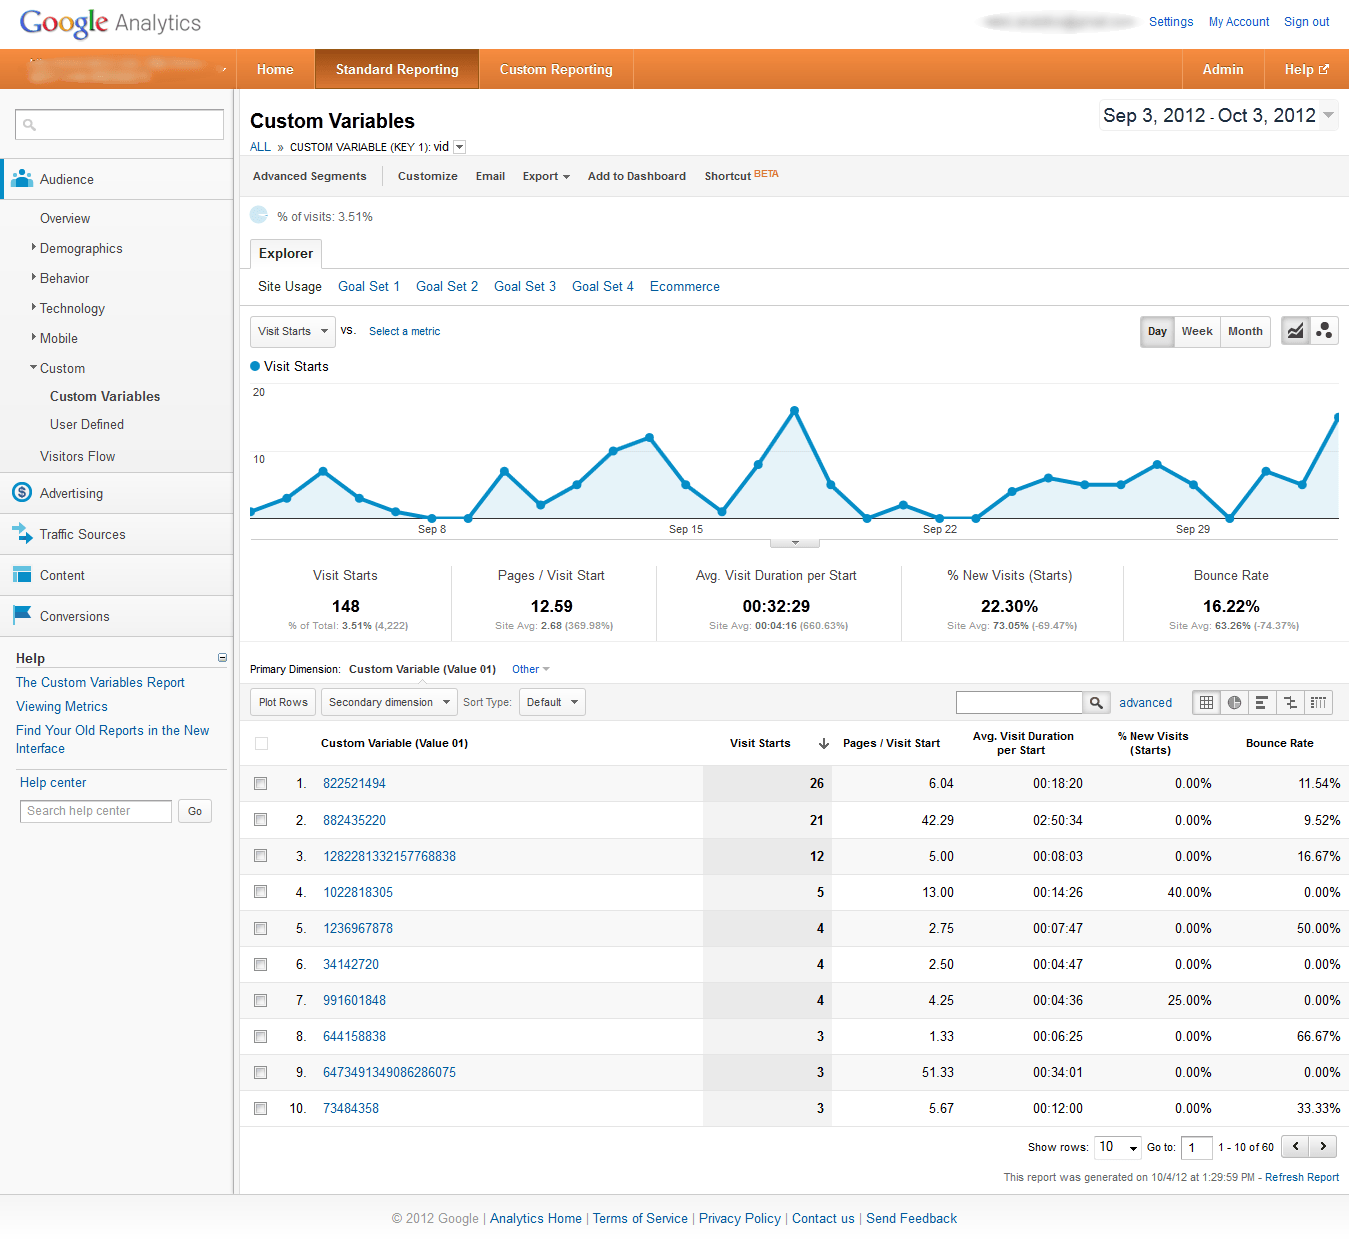Go to next page of rows
This screenshot has height=1241, width=1349.
[x=1323, y=1147]
